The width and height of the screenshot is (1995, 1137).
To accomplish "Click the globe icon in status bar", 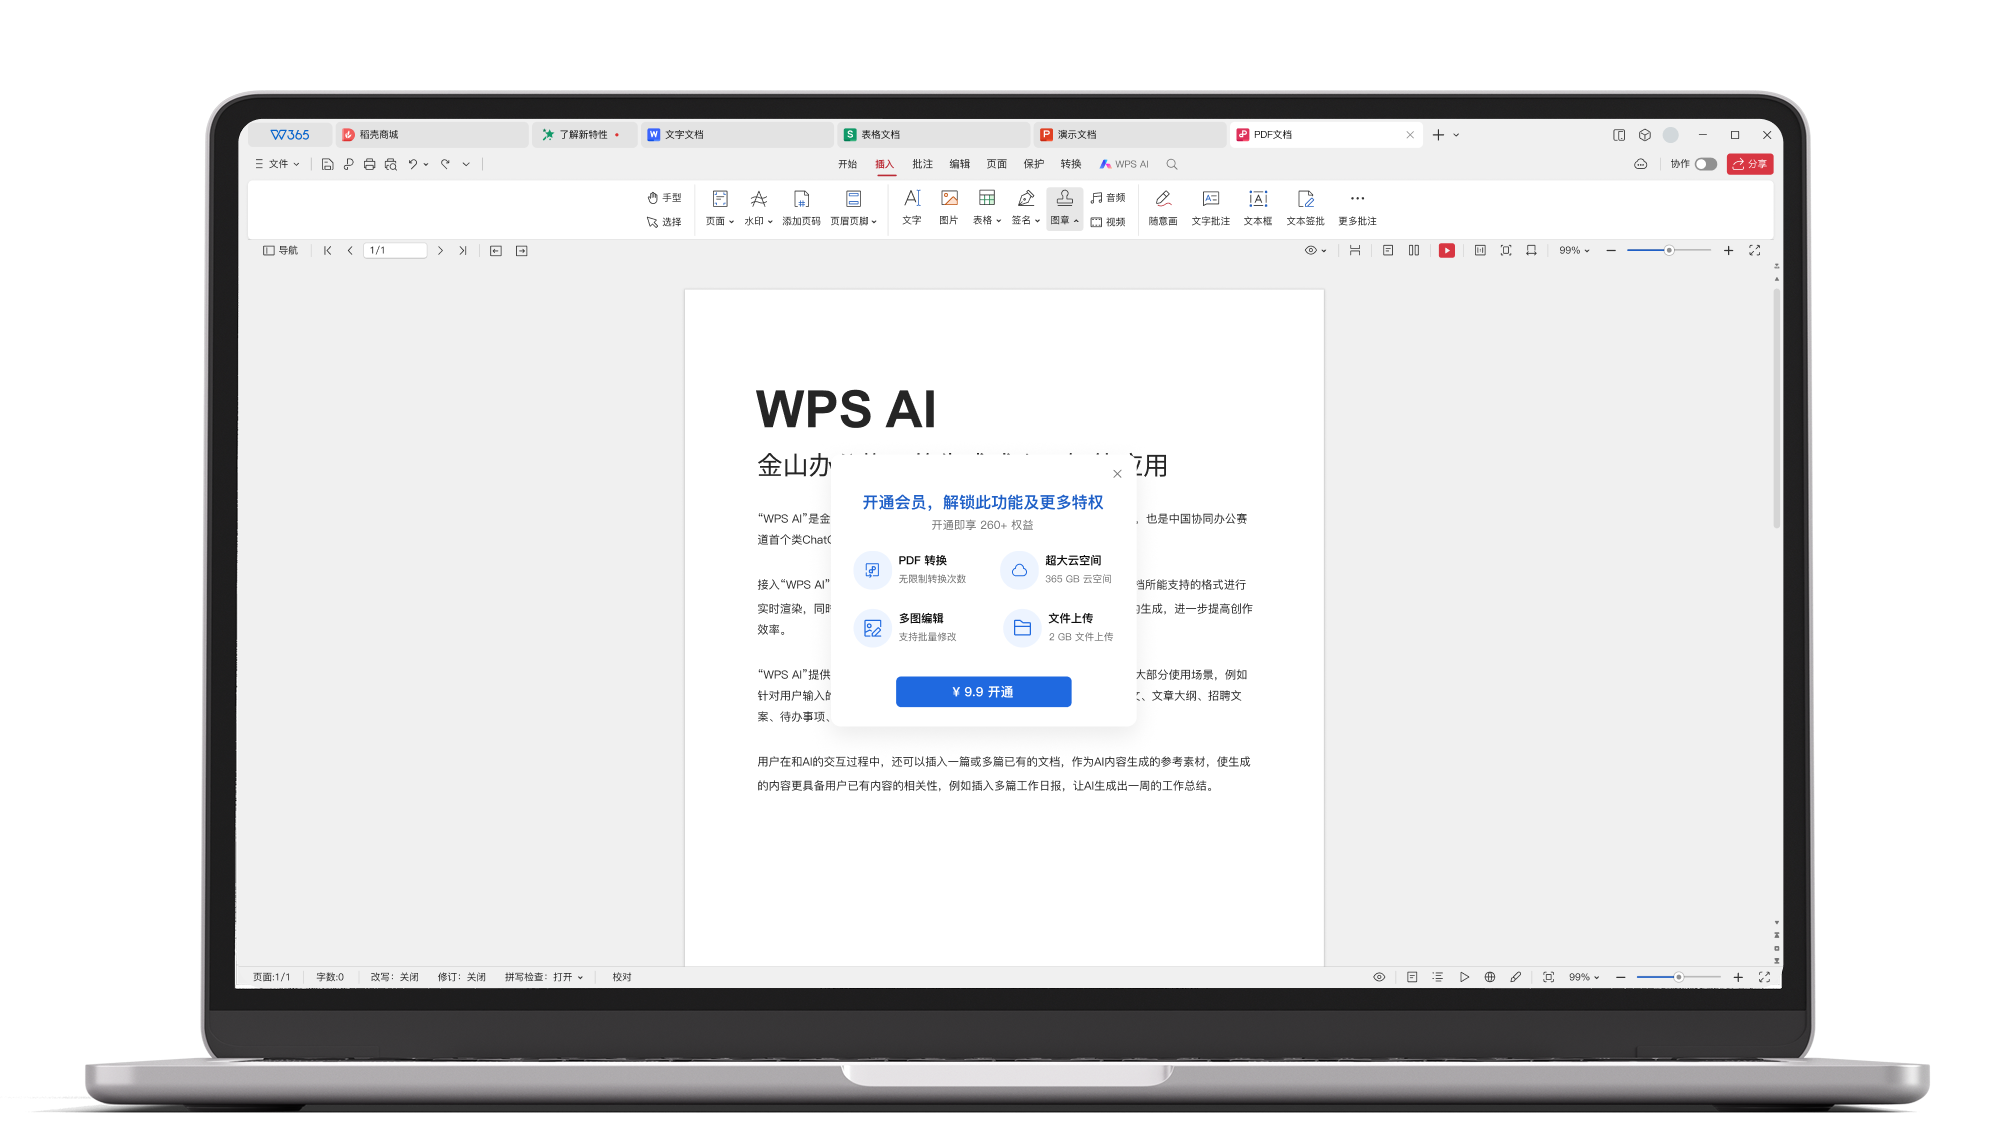I will (1490, 977).
